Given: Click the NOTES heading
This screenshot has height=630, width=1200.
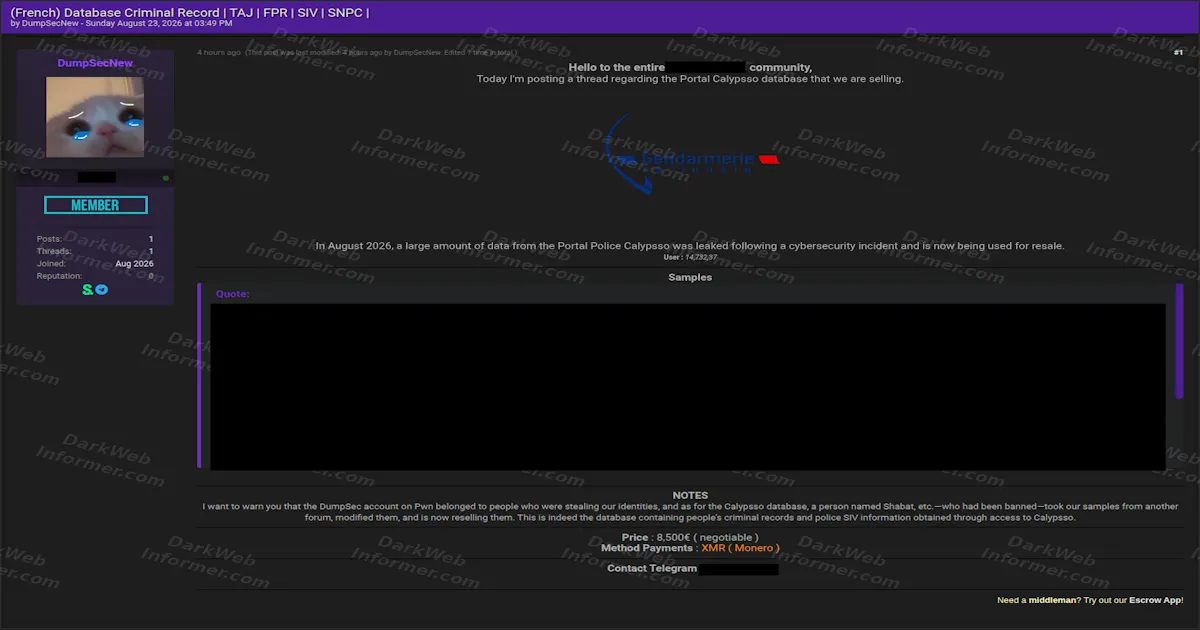Looking at the screenshot, I should (x=690, y=495).
